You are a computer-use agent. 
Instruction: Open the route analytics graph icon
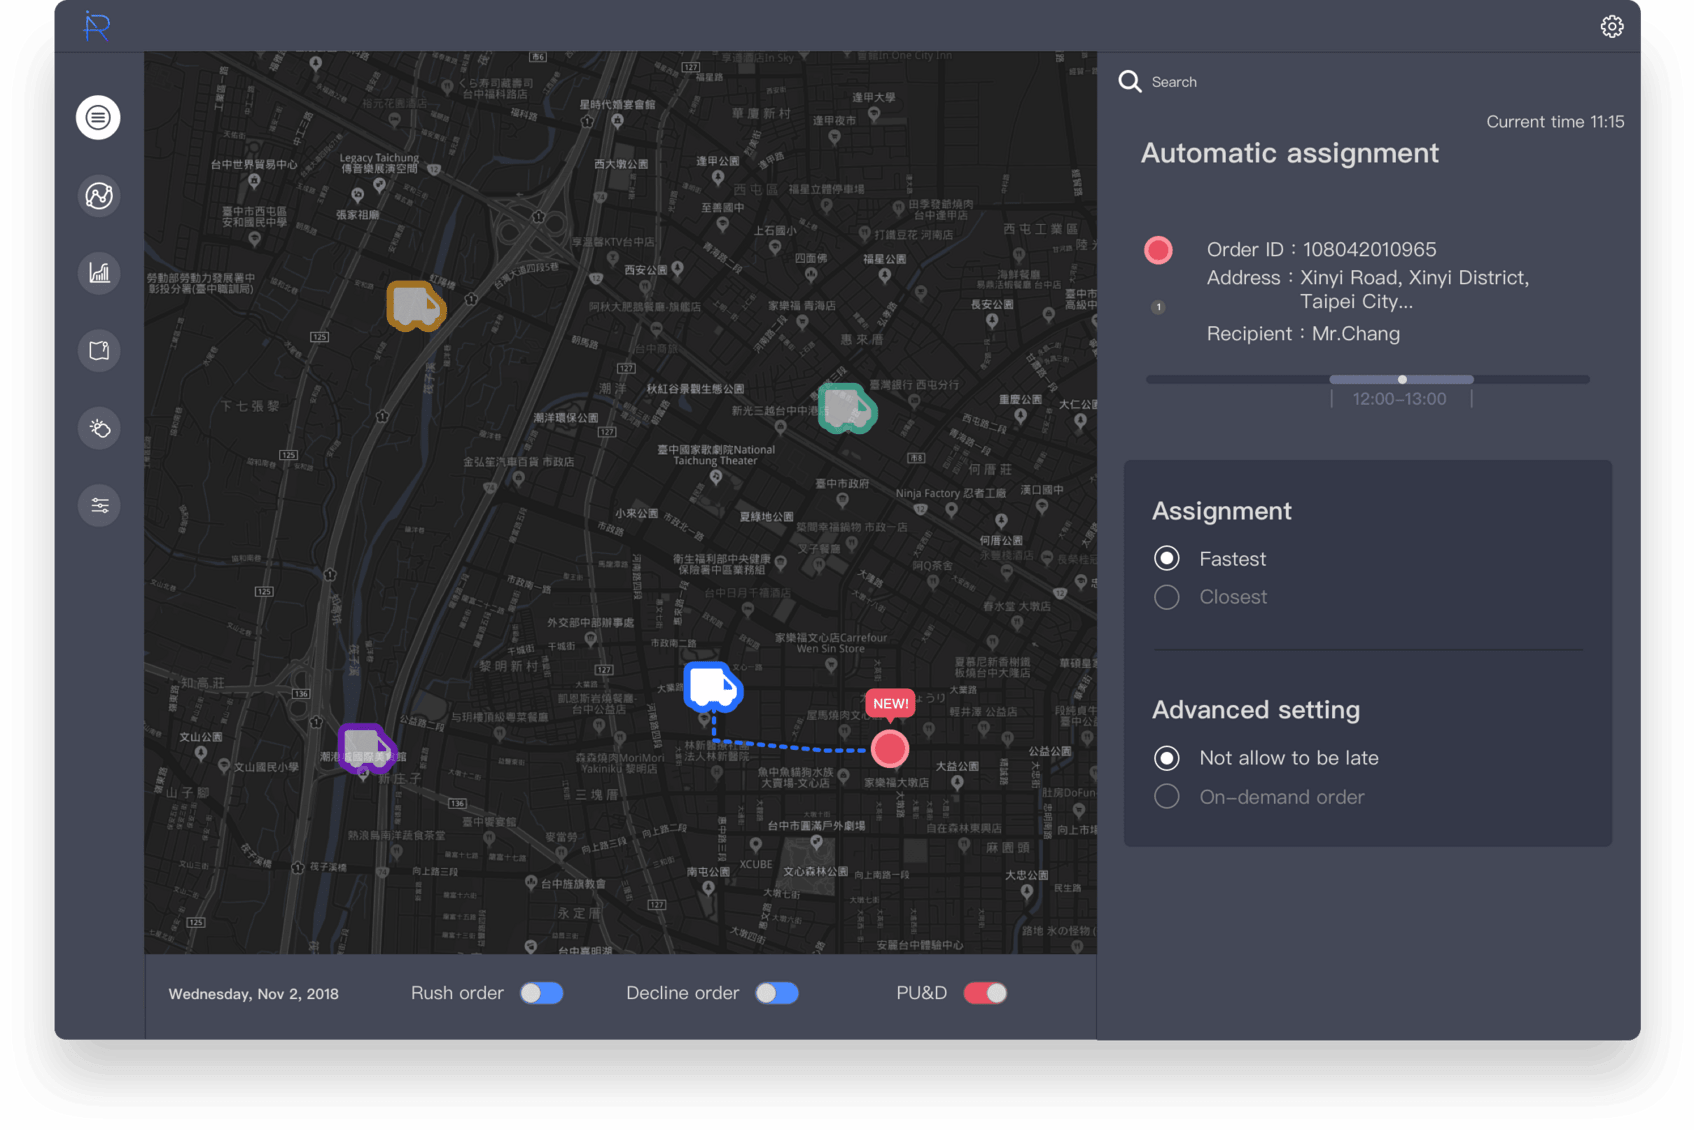[99, 196]
